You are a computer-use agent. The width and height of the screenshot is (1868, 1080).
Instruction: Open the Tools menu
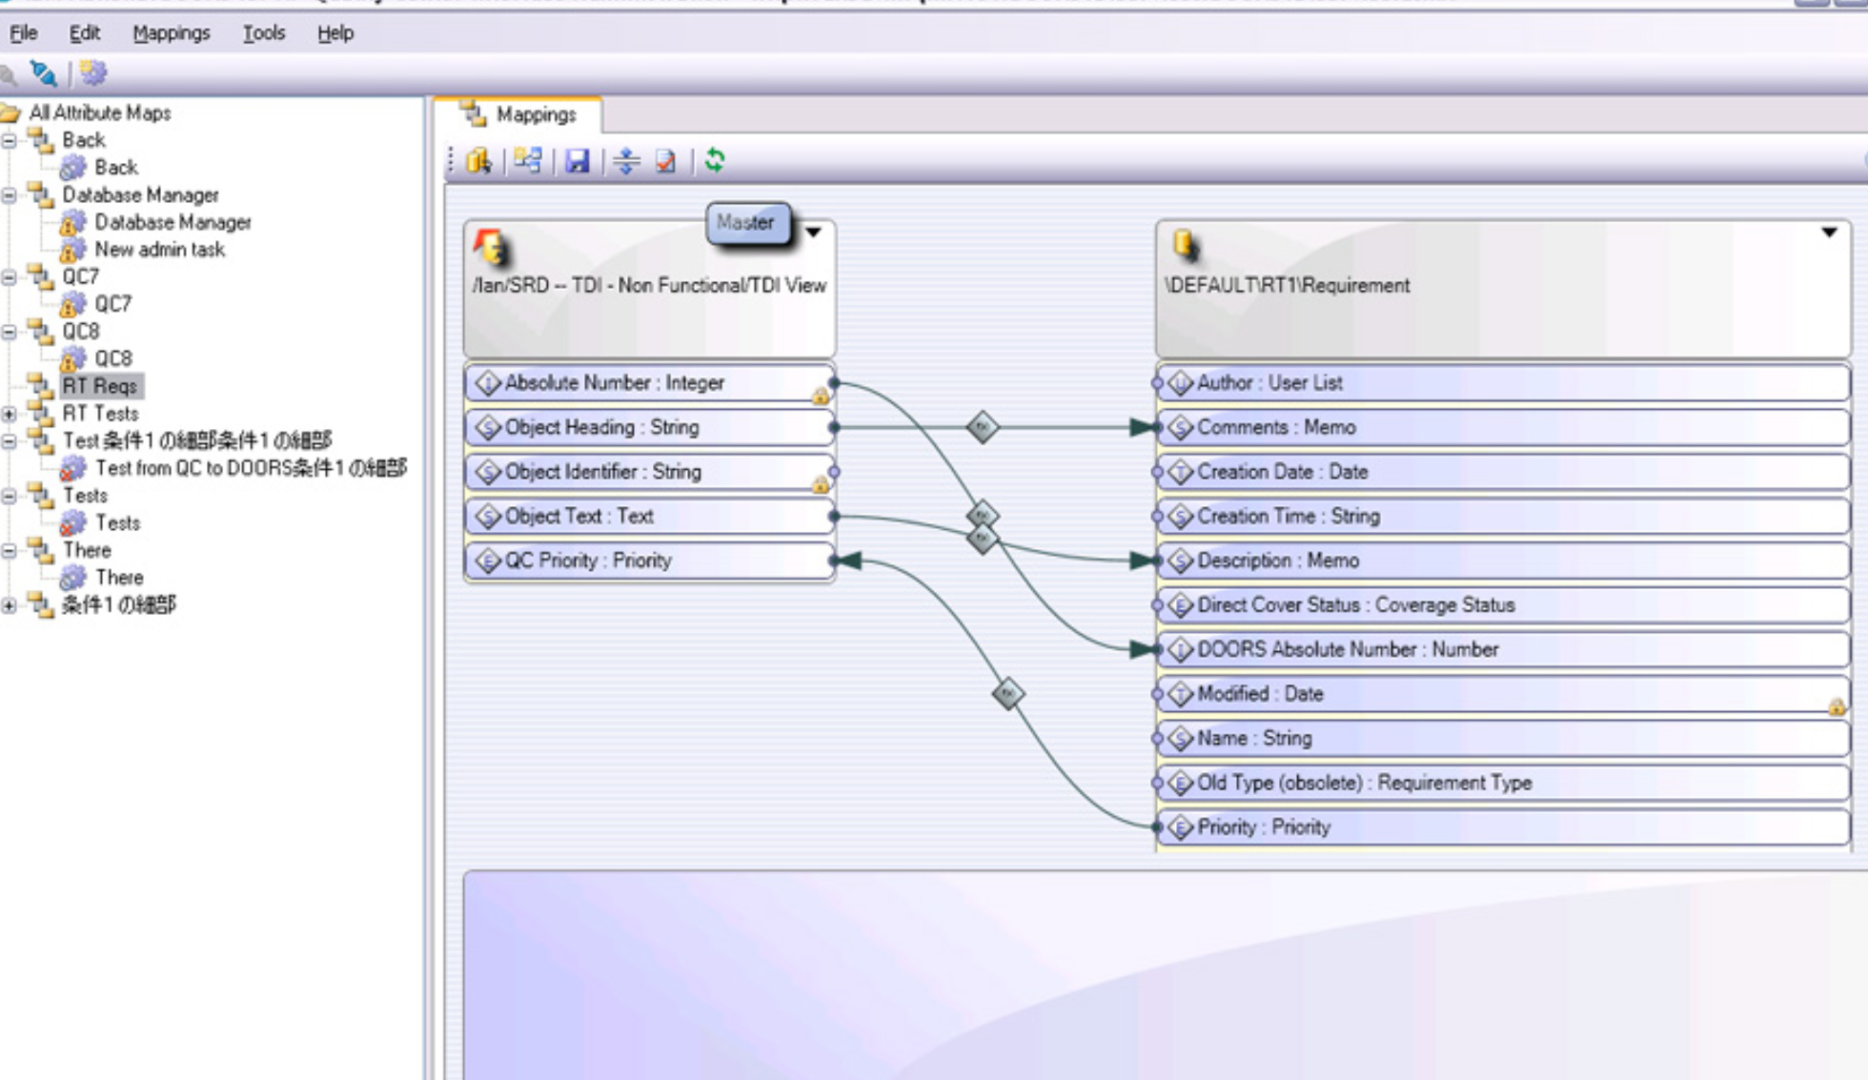coord(264,33)
